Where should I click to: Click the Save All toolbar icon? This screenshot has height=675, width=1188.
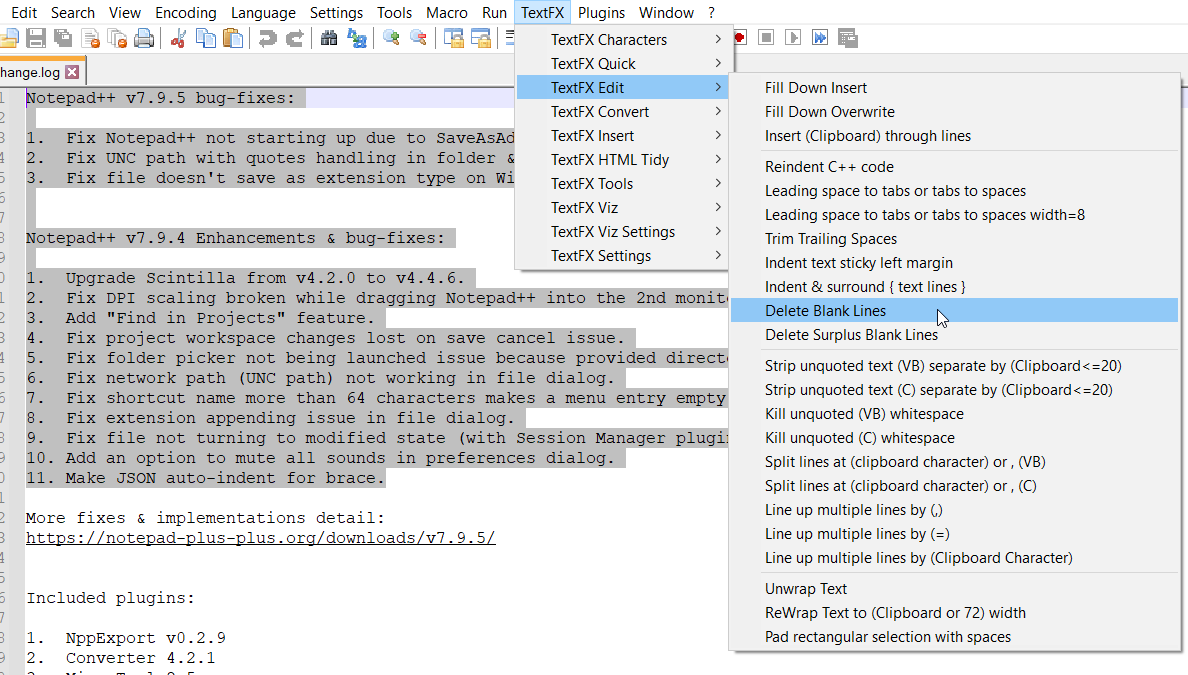63,38
